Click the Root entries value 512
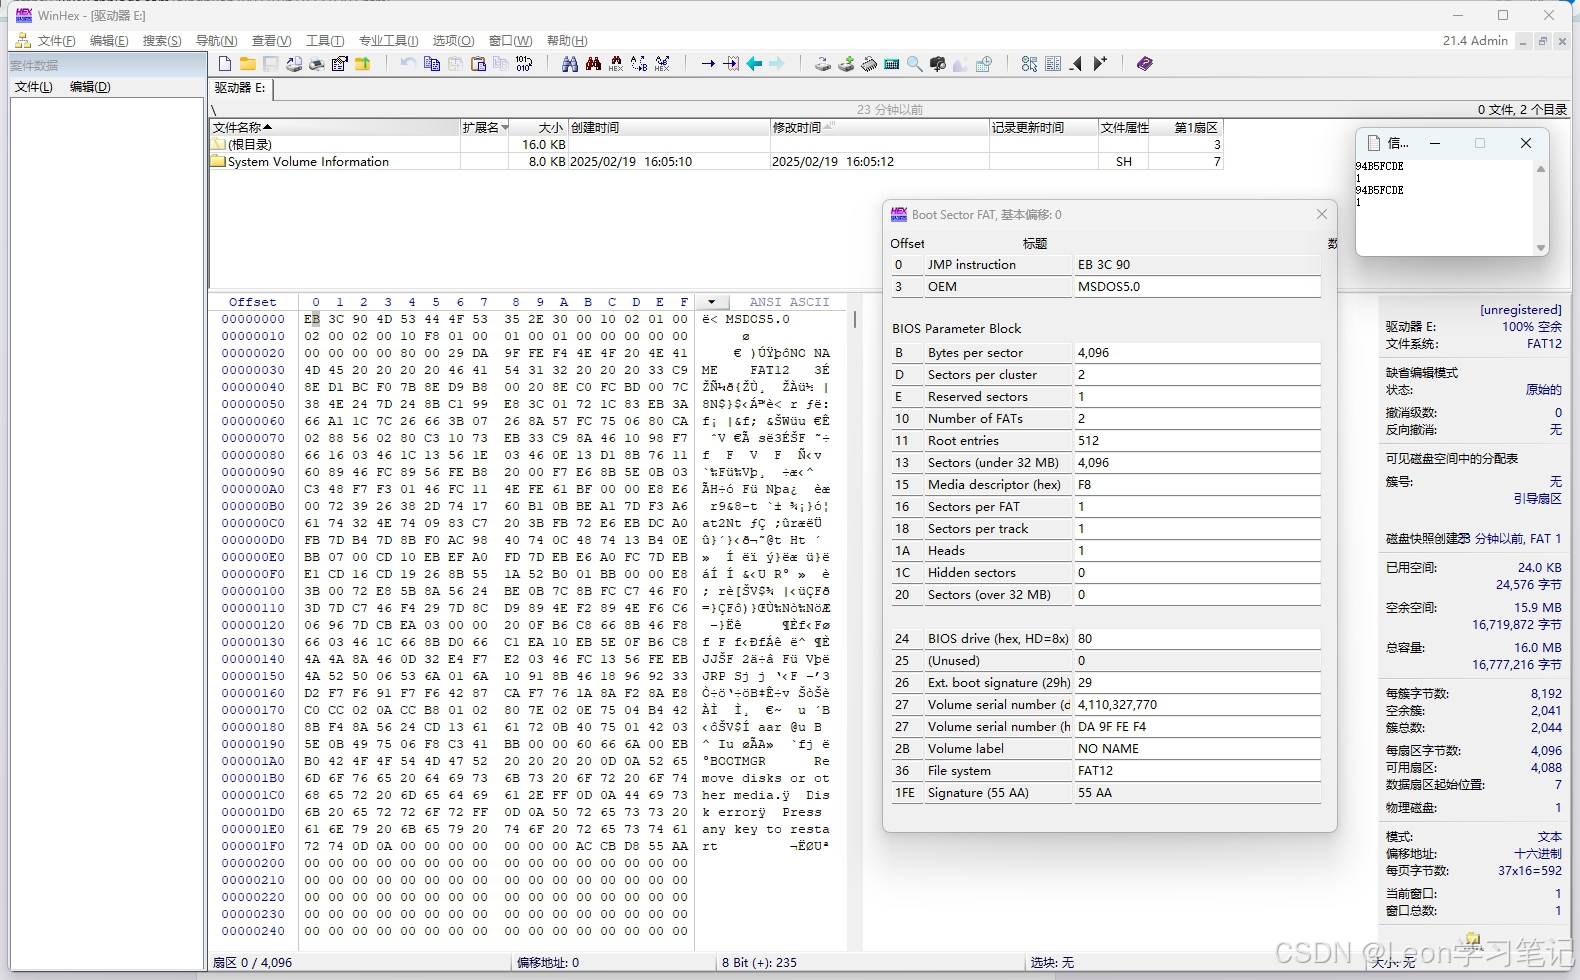 pos(1197,441)
